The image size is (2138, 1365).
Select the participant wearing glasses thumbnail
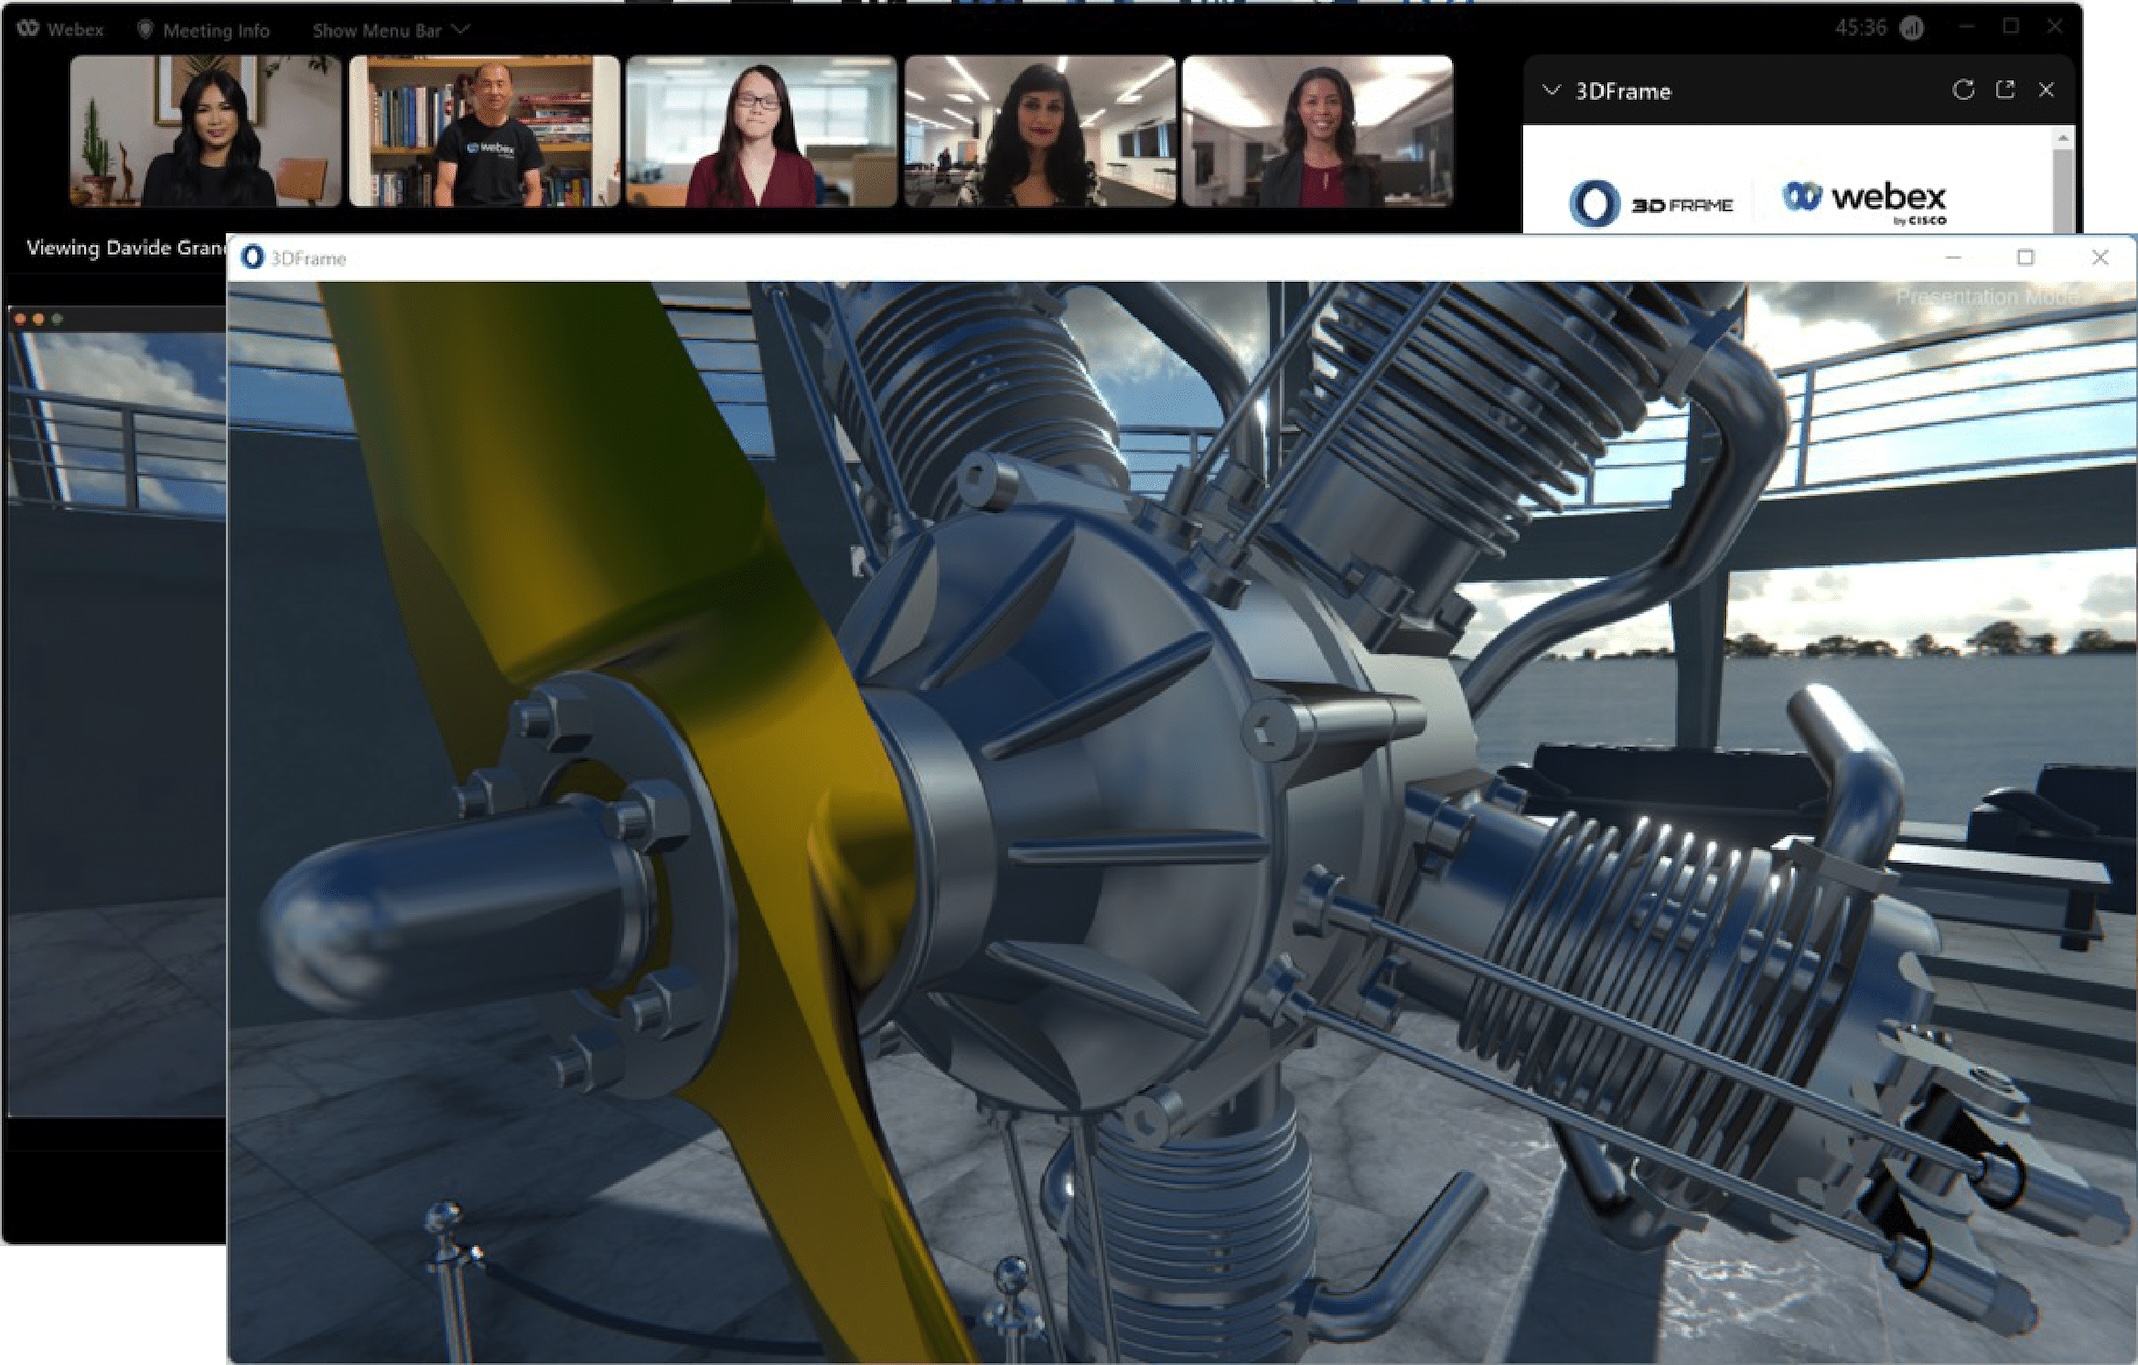click(x=761, y=131)
